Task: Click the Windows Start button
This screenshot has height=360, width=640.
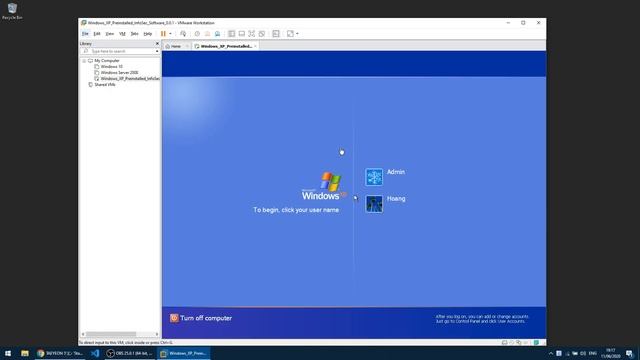Action: (x=8, y=353)
